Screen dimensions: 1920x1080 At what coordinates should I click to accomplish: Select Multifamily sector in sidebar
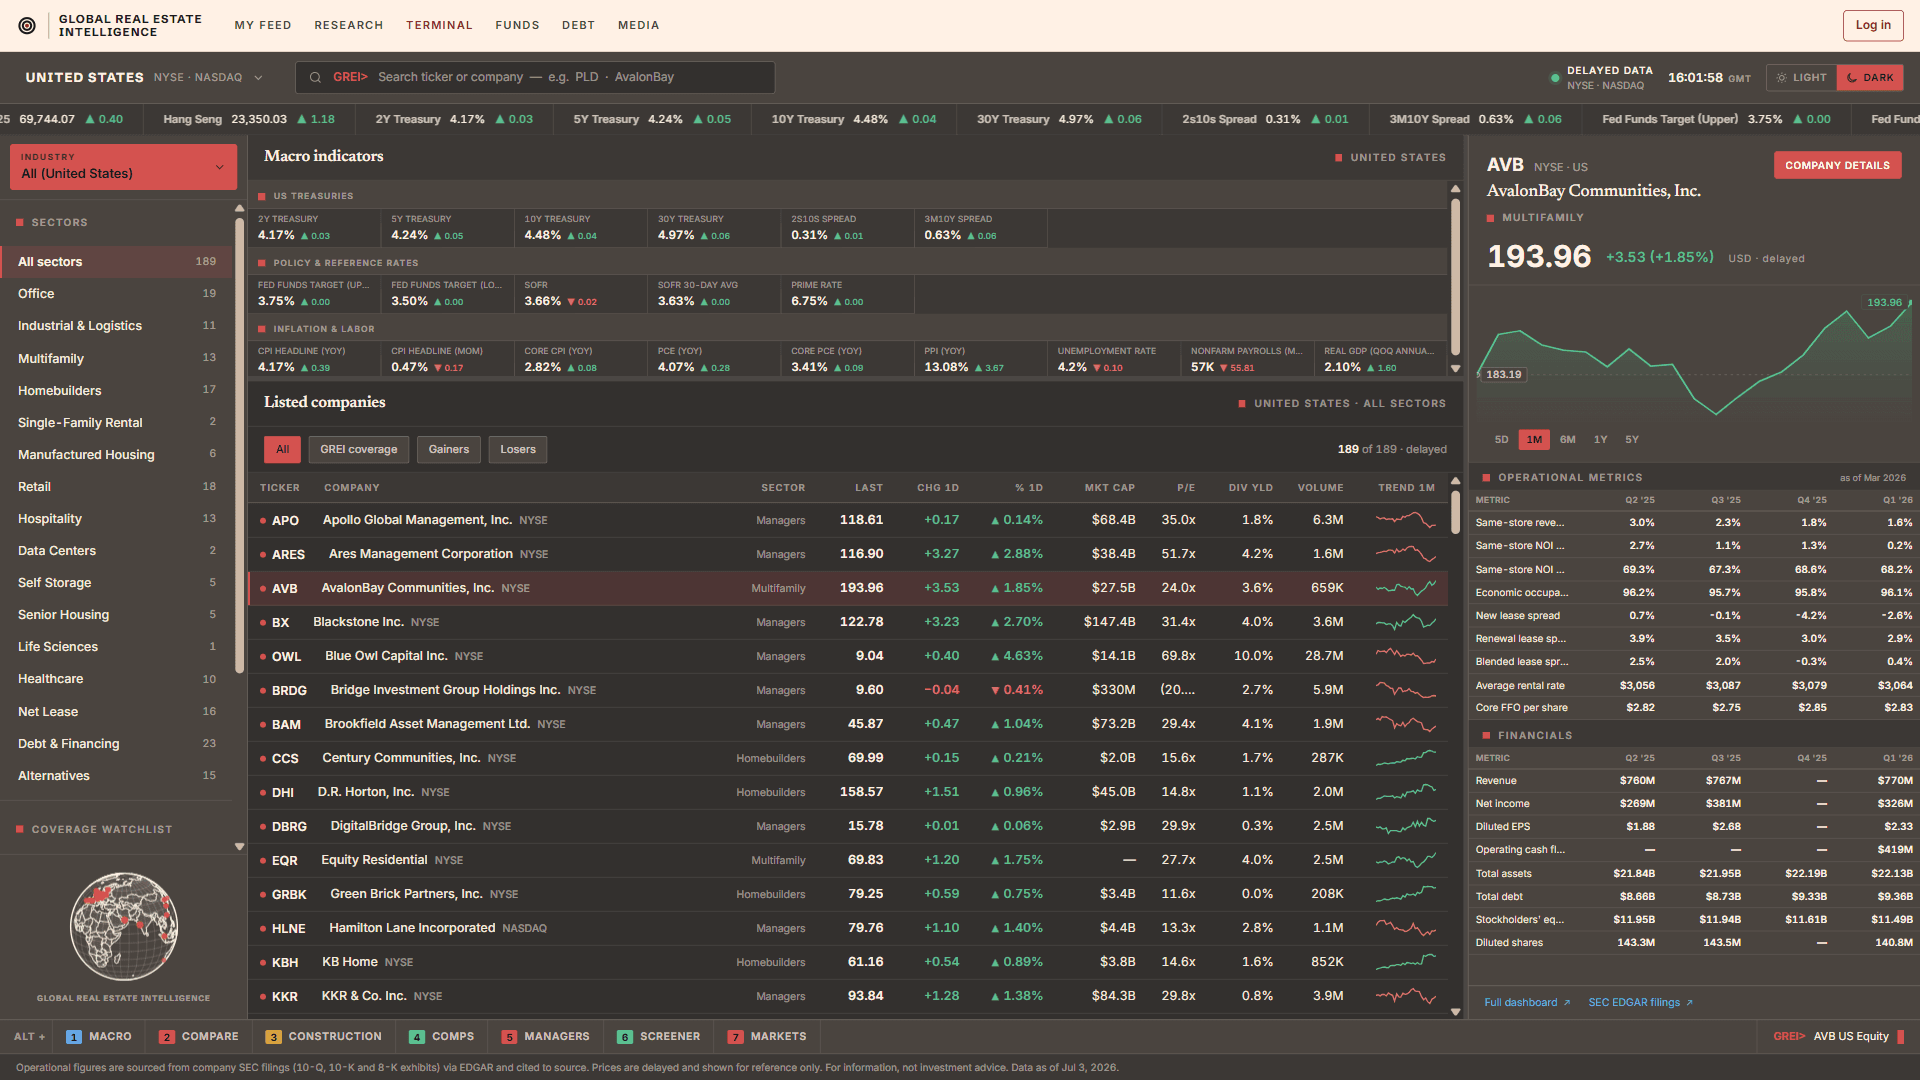point(117,358)
